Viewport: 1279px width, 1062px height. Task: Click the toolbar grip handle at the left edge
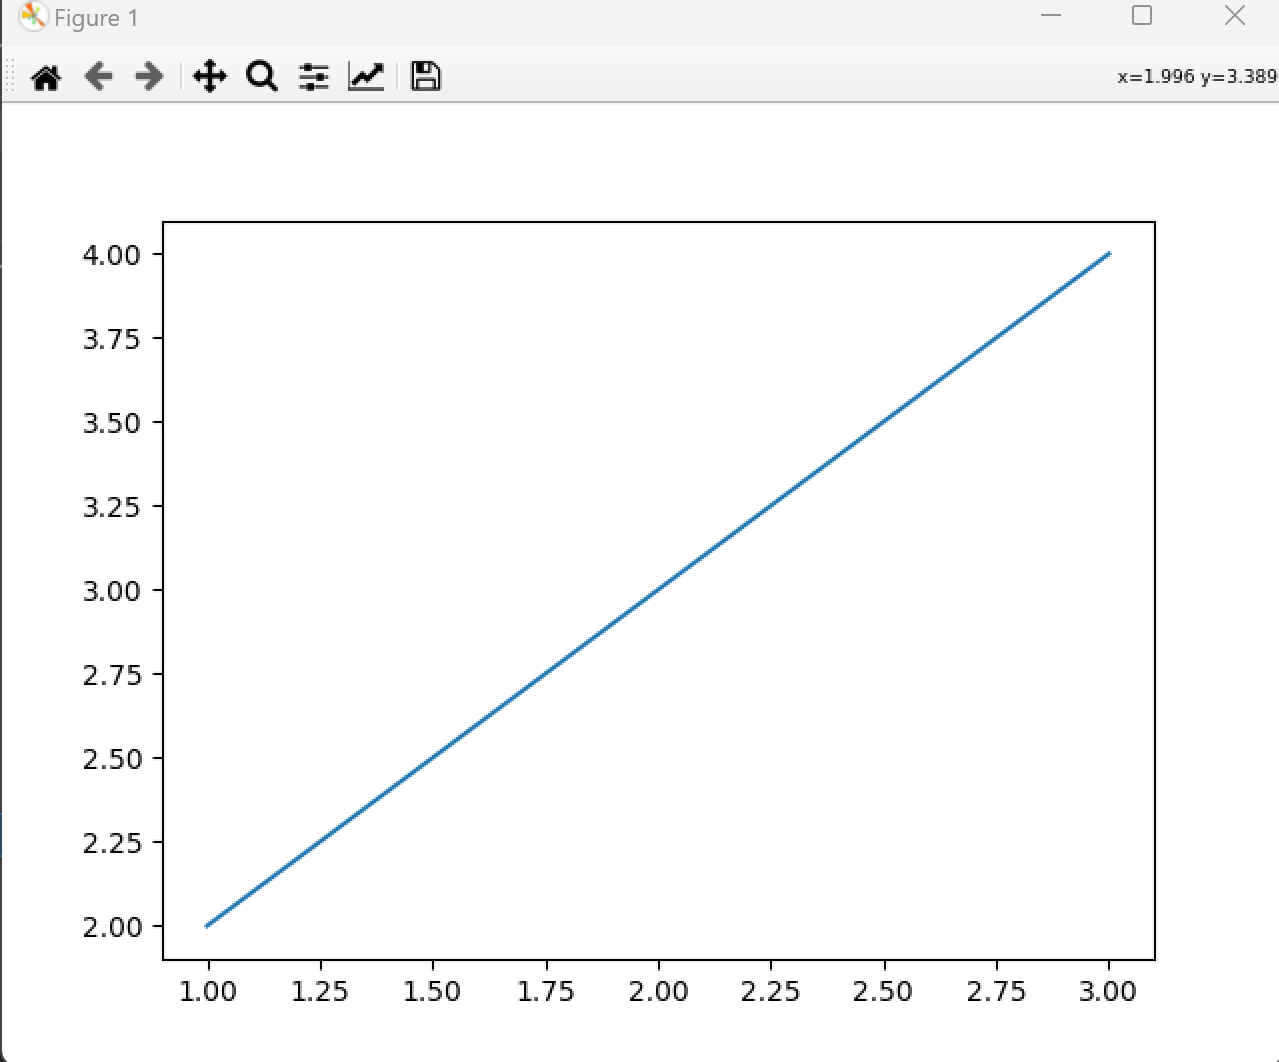(x=10, y=76)
